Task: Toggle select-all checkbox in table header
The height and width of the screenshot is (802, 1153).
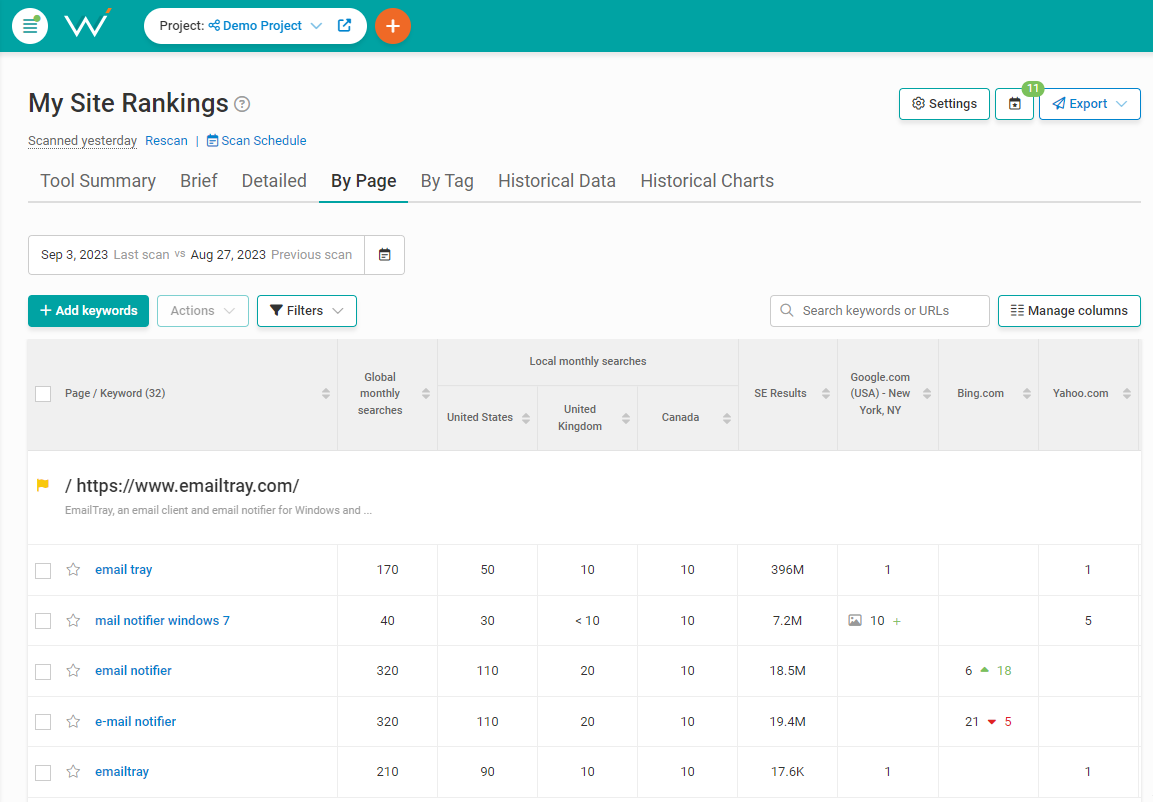Action: point(43,394)
